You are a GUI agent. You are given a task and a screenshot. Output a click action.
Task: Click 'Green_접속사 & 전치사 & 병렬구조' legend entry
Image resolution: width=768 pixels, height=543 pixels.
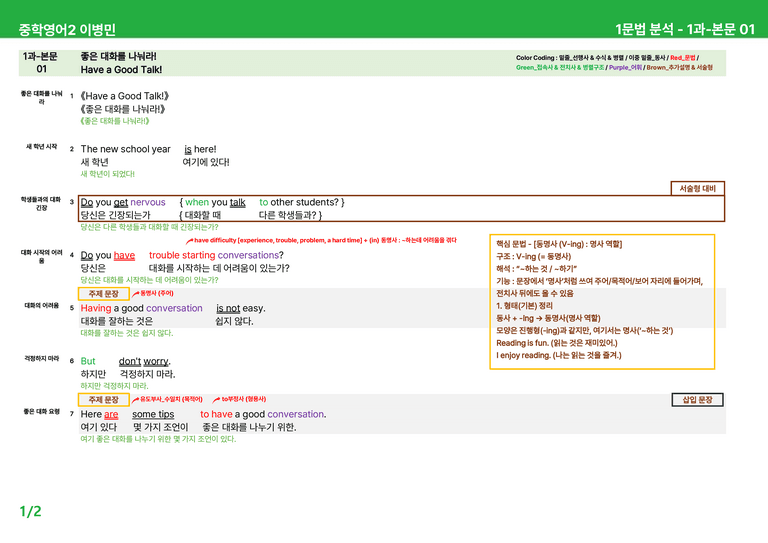coord(560,68)
